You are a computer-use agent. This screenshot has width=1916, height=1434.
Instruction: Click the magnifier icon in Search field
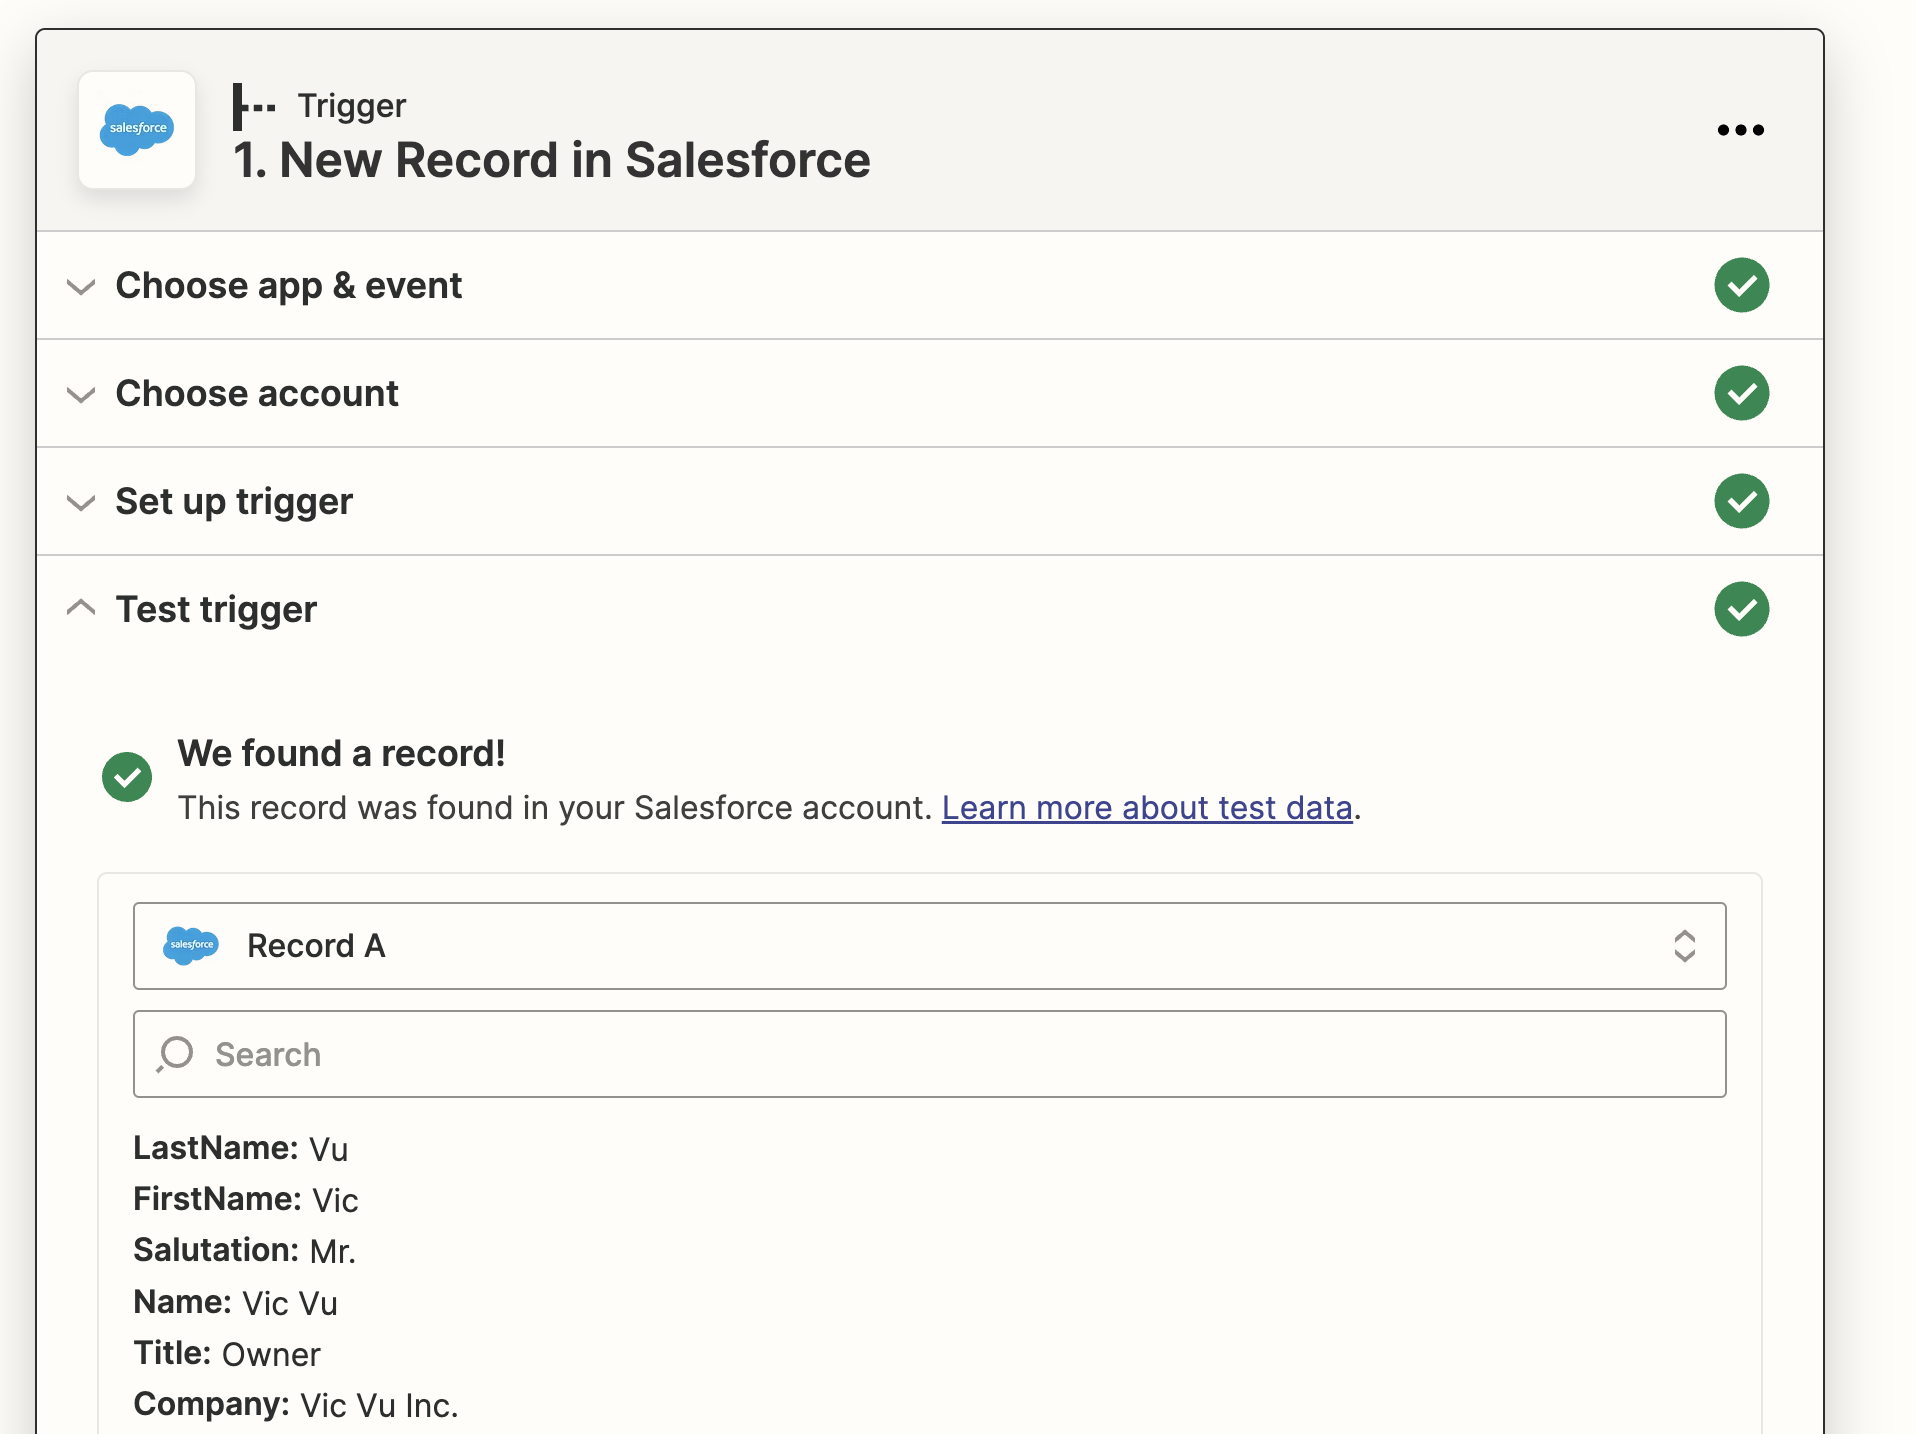click(x=176, y=1054)
